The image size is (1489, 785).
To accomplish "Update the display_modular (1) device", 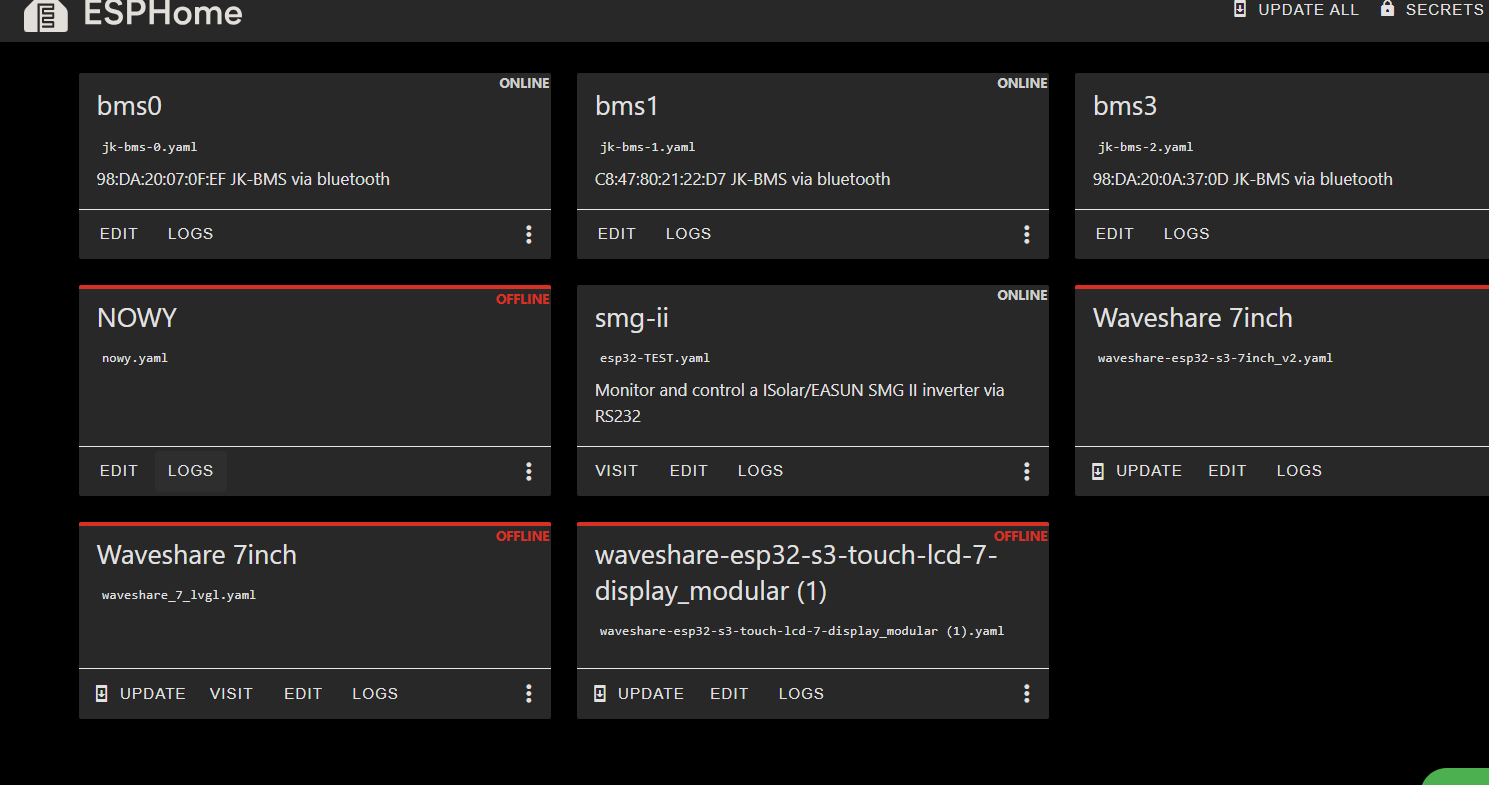I will click(639, 694).
